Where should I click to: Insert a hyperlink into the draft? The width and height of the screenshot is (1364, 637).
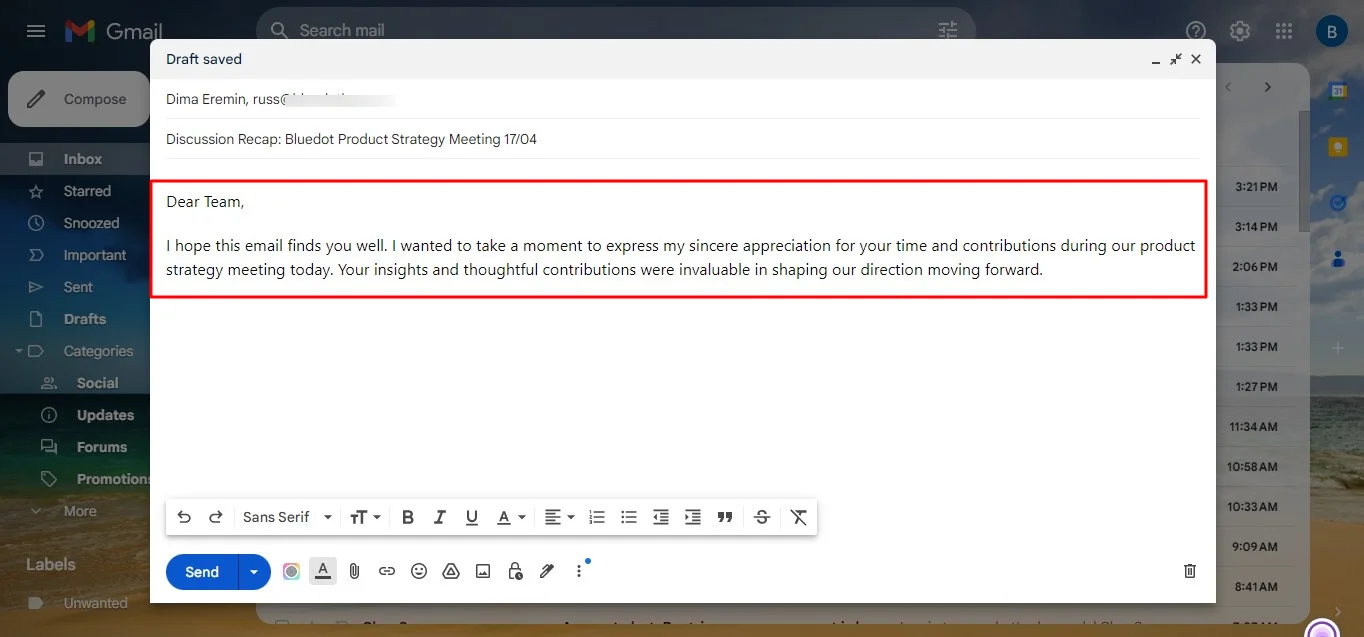click(386, 570)
